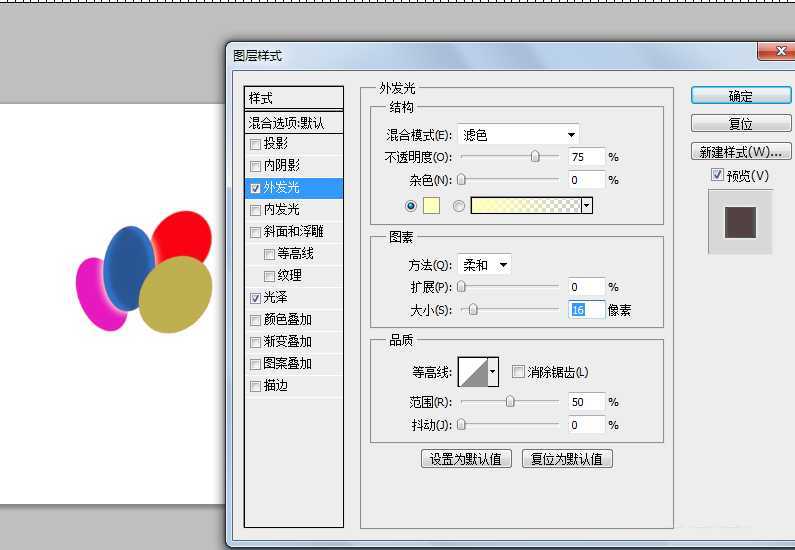This screenshot has width=795, height=550.
Task: Select the 外发光 row in styles list
Action: click(294, 188)
